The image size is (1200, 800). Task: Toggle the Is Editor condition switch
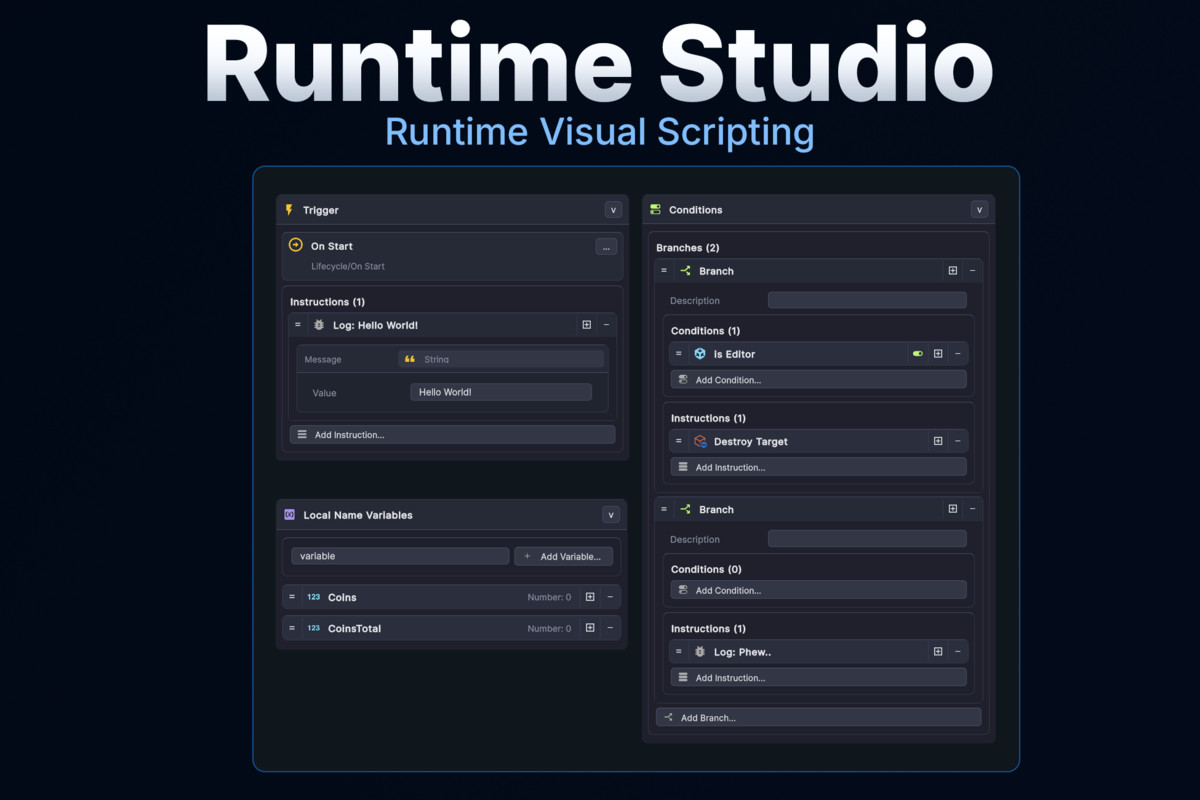click(x=918, y=354)
